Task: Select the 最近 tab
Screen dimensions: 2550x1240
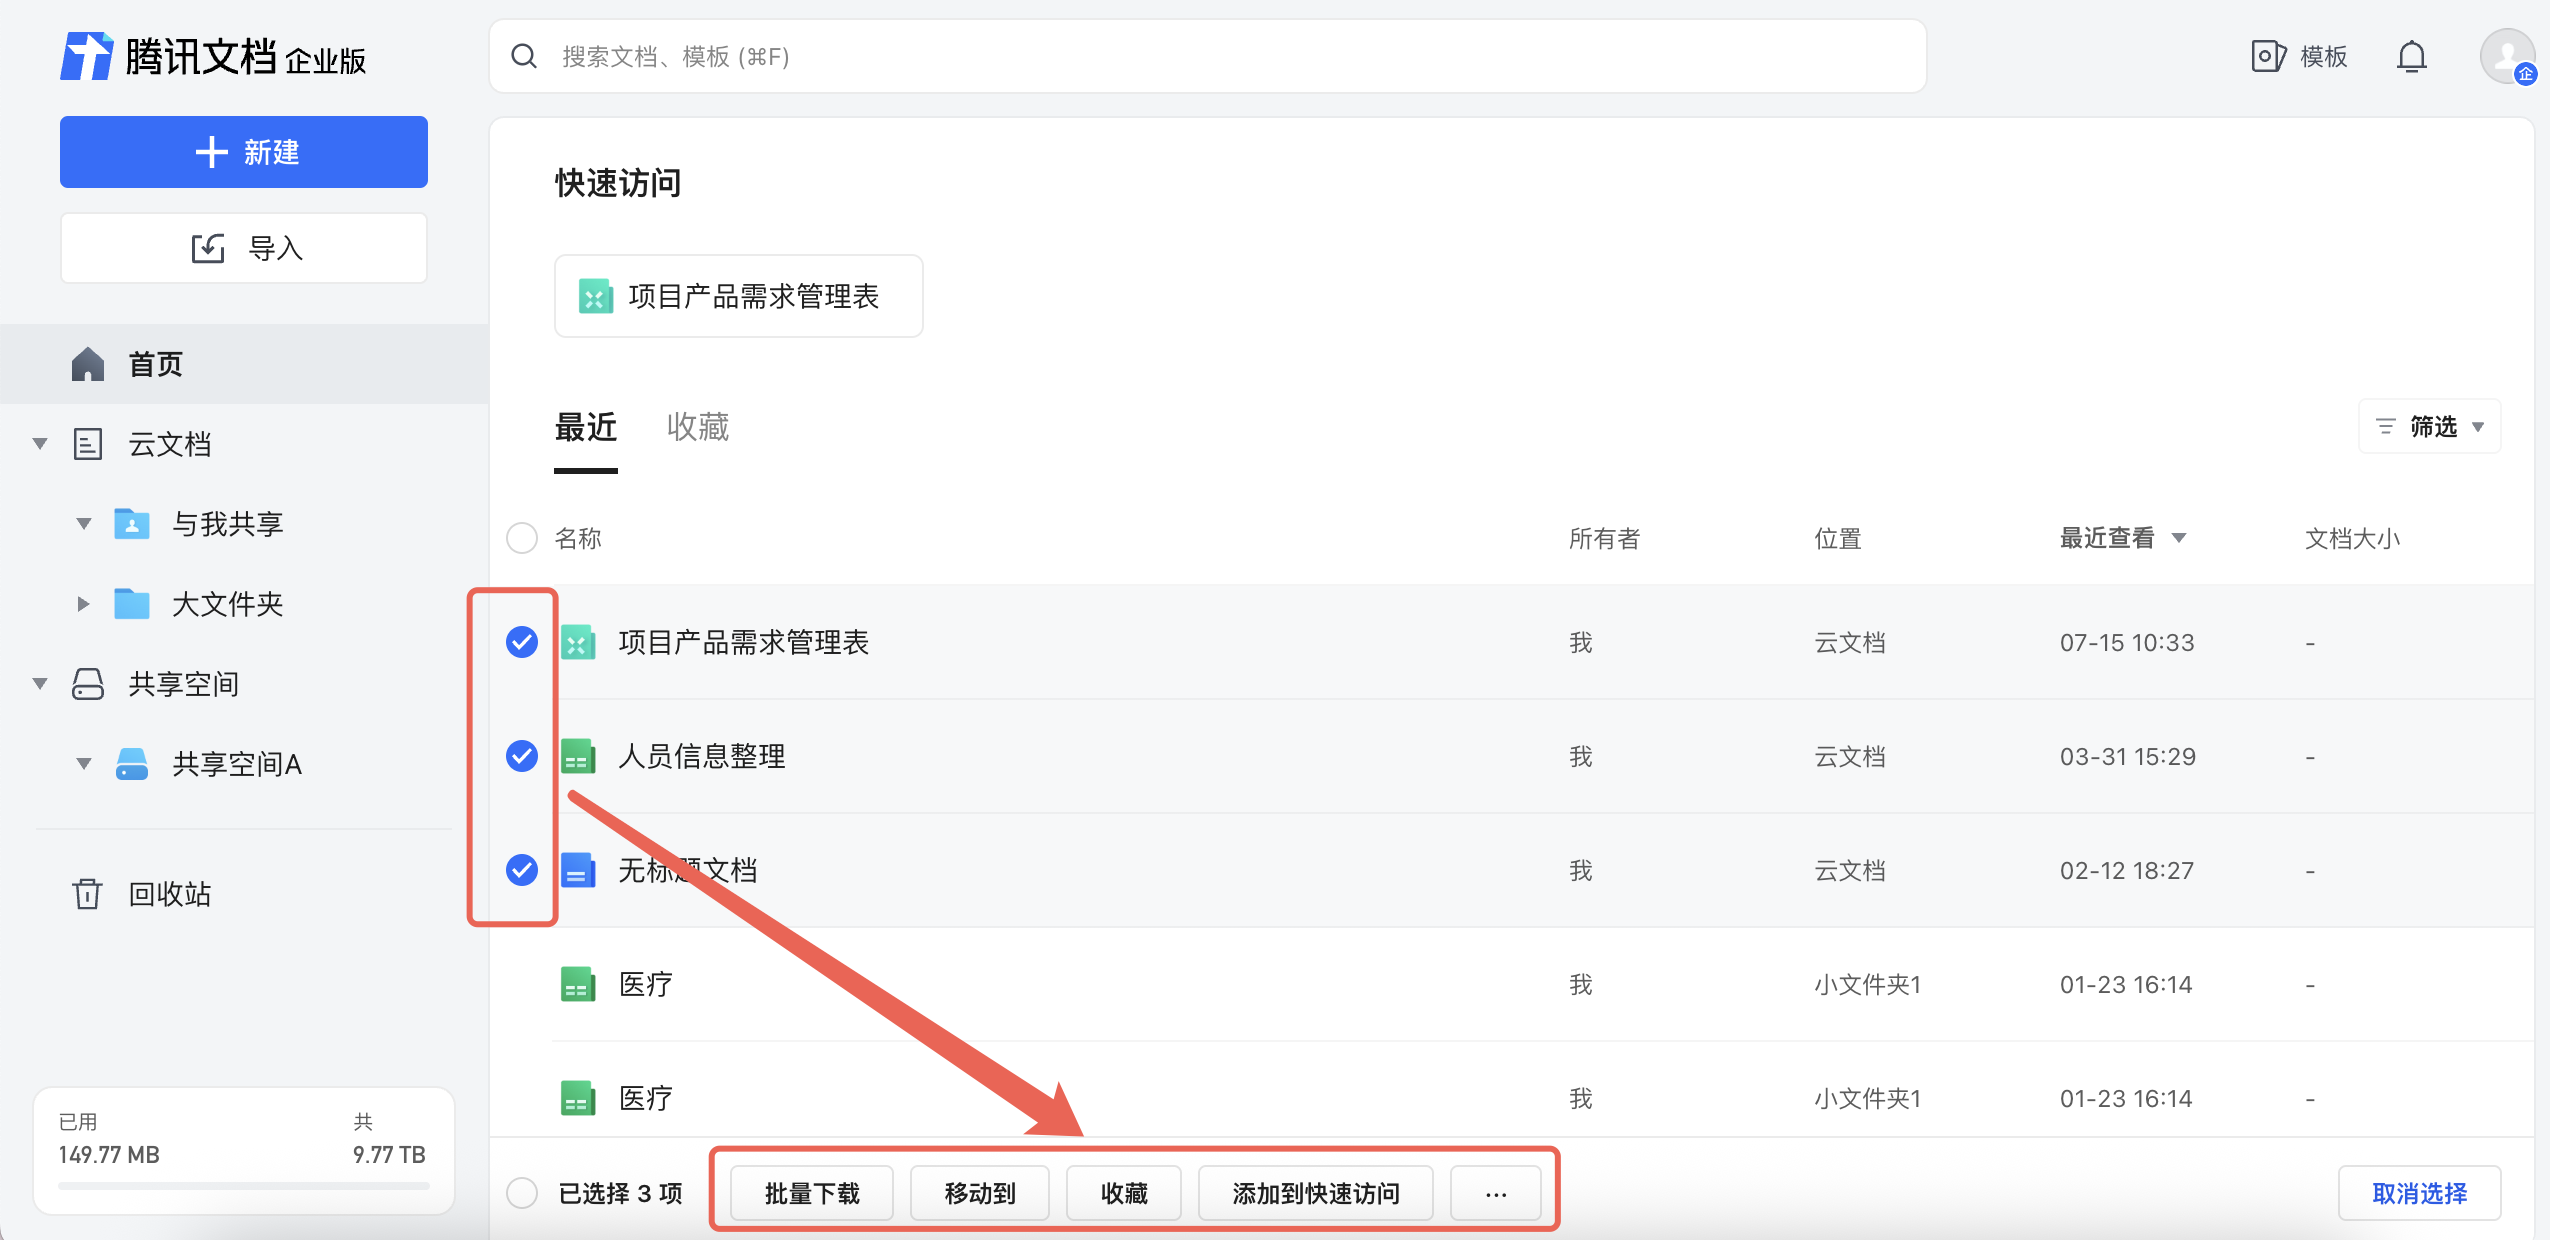Action: 586,427
